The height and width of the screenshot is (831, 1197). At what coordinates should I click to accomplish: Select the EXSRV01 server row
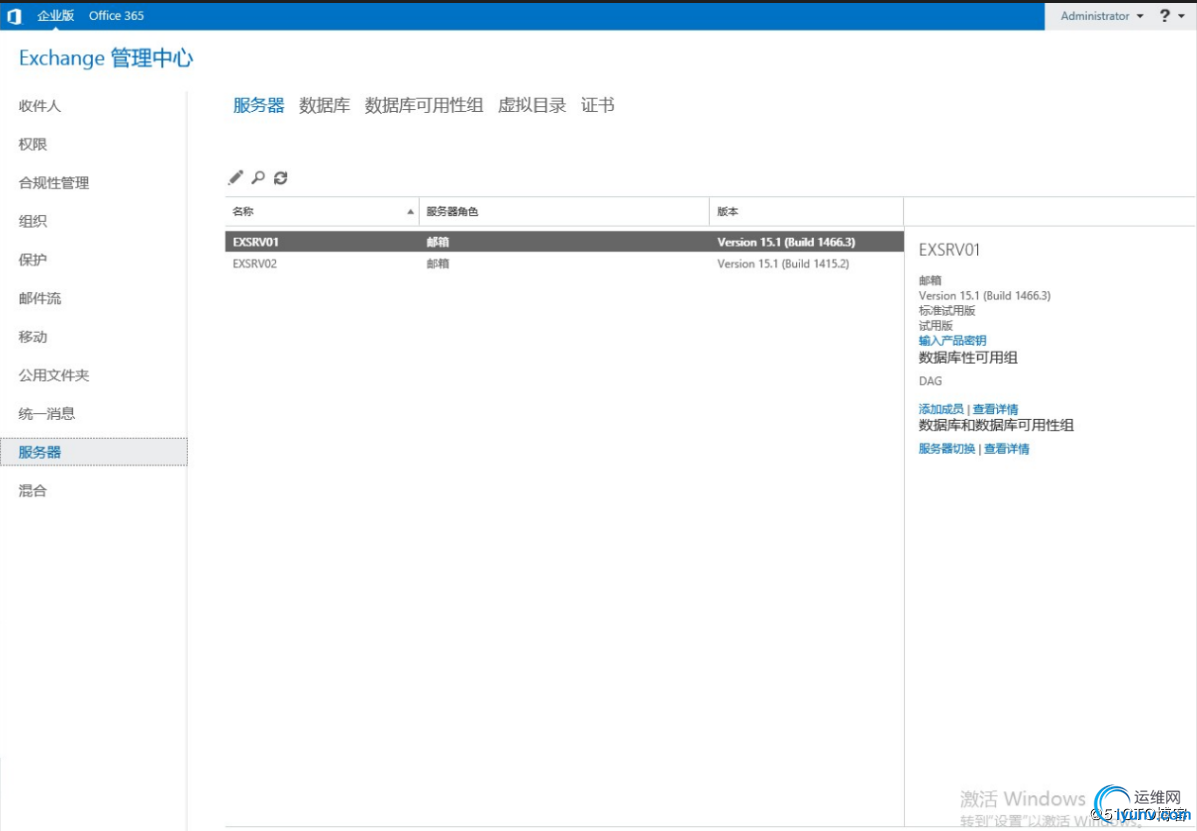pyautogui.click(x=564, y=242)
